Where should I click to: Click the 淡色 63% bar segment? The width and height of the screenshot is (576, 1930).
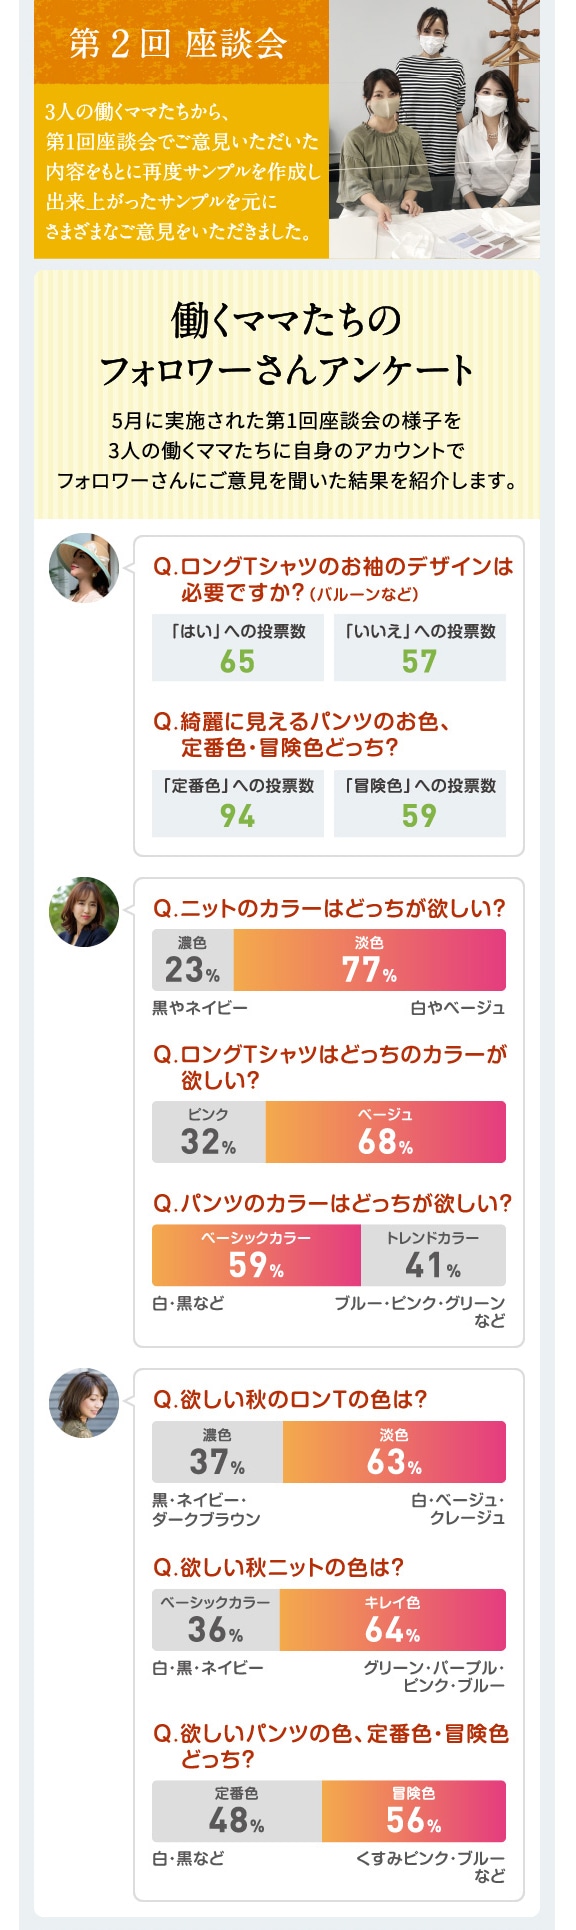(x=394, y=1452)
